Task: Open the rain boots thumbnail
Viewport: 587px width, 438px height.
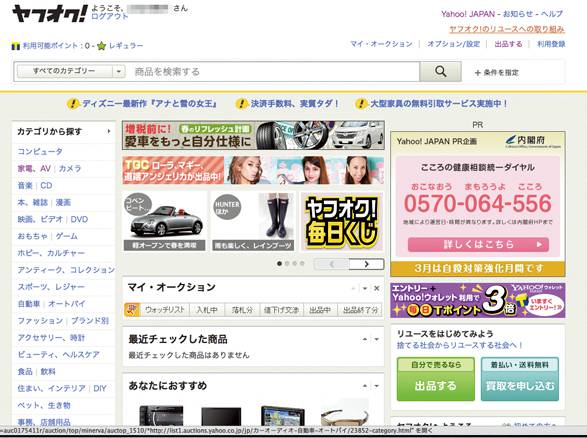Action: (x=253, y=221)
